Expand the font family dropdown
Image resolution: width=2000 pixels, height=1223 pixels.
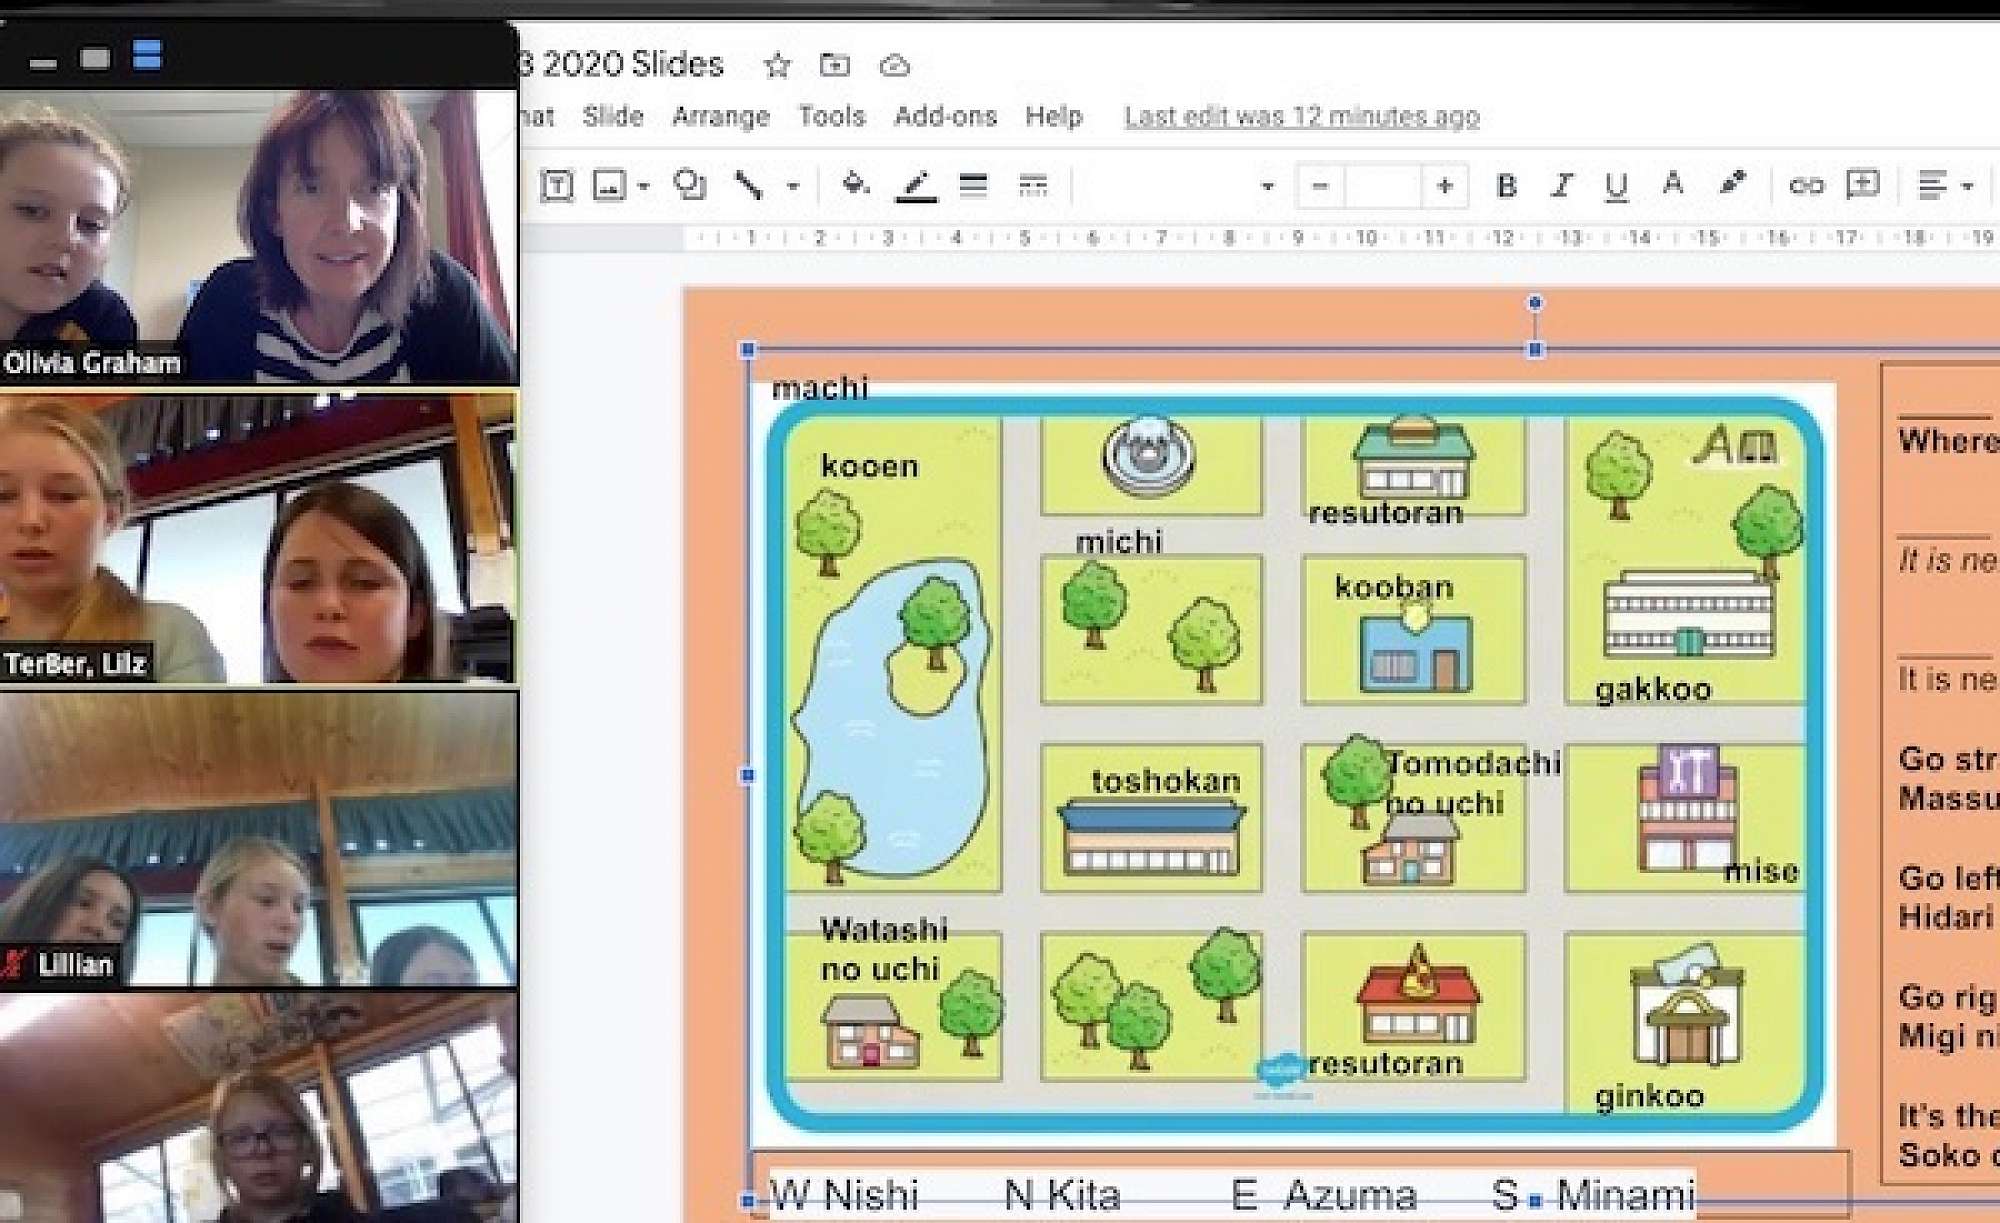pos(1267,186)
